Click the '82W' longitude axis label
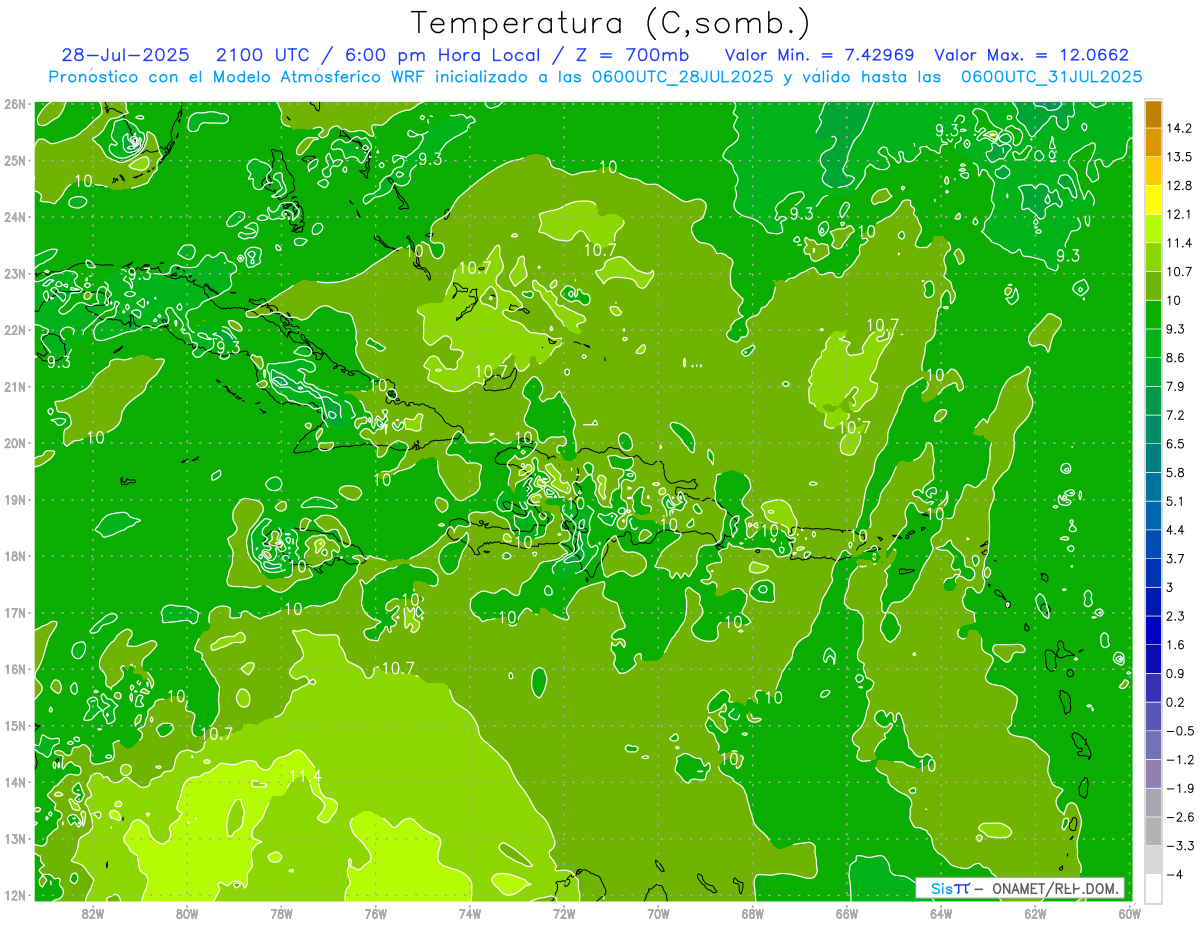Image resolution: width=1200 pixels, height=927 pixels. point(92,913)
